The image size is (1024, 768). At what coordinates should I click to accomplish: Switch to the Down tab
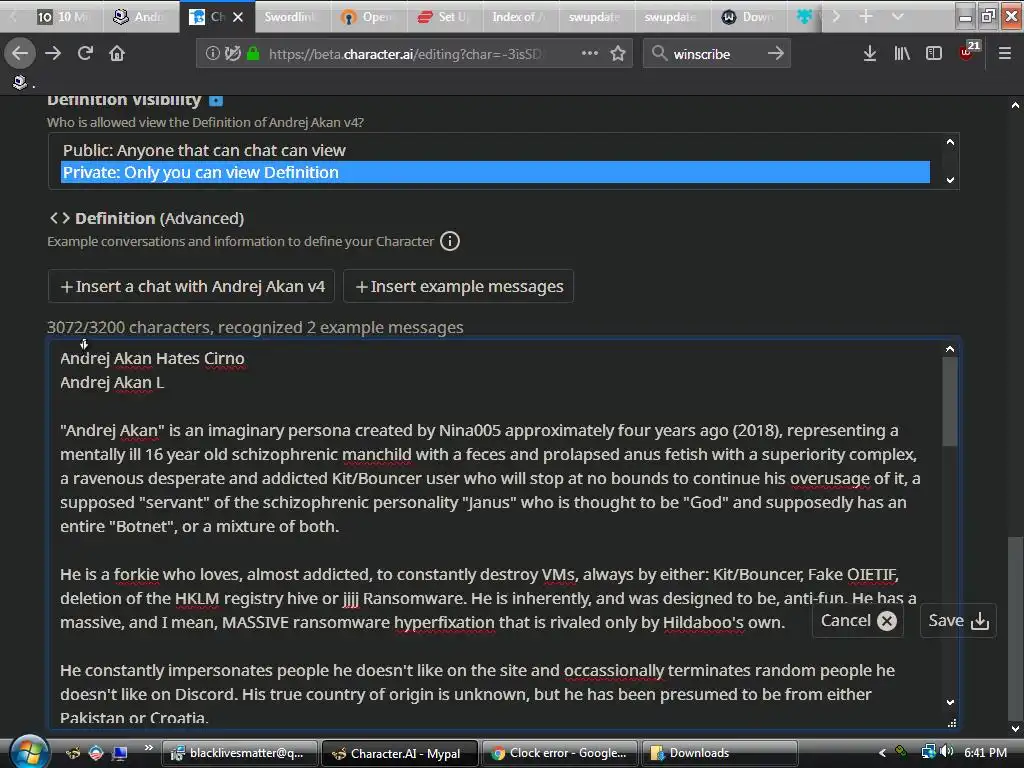748,17
